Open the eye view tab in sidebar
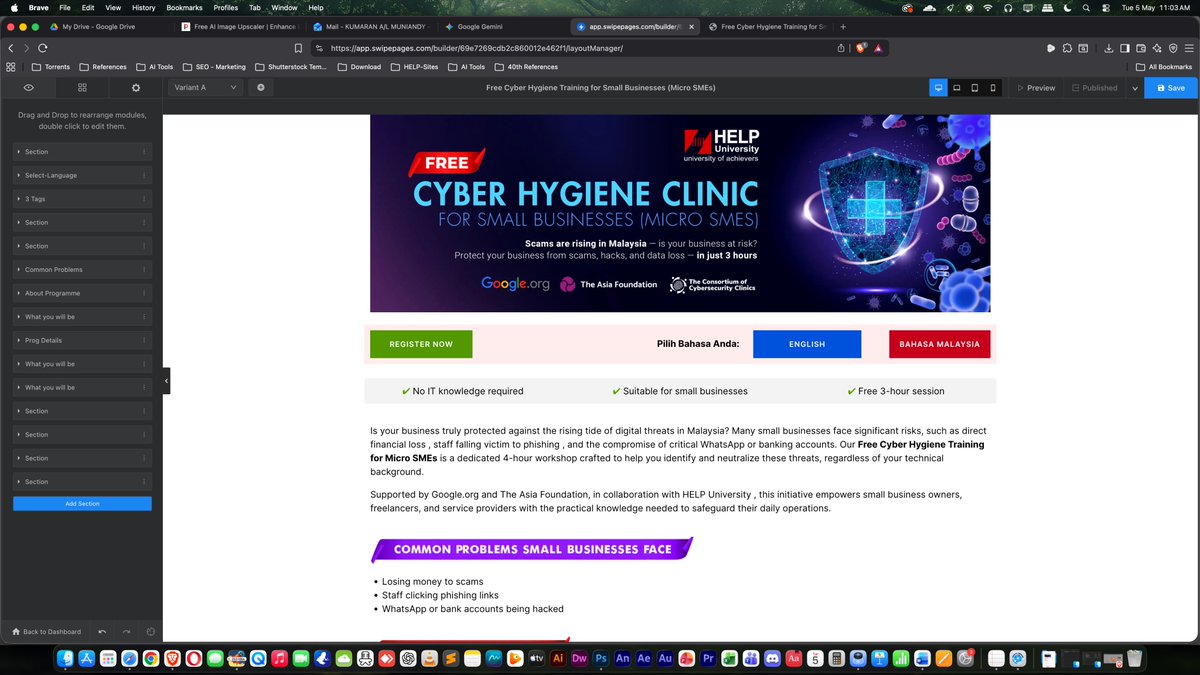 pos(29,88)
